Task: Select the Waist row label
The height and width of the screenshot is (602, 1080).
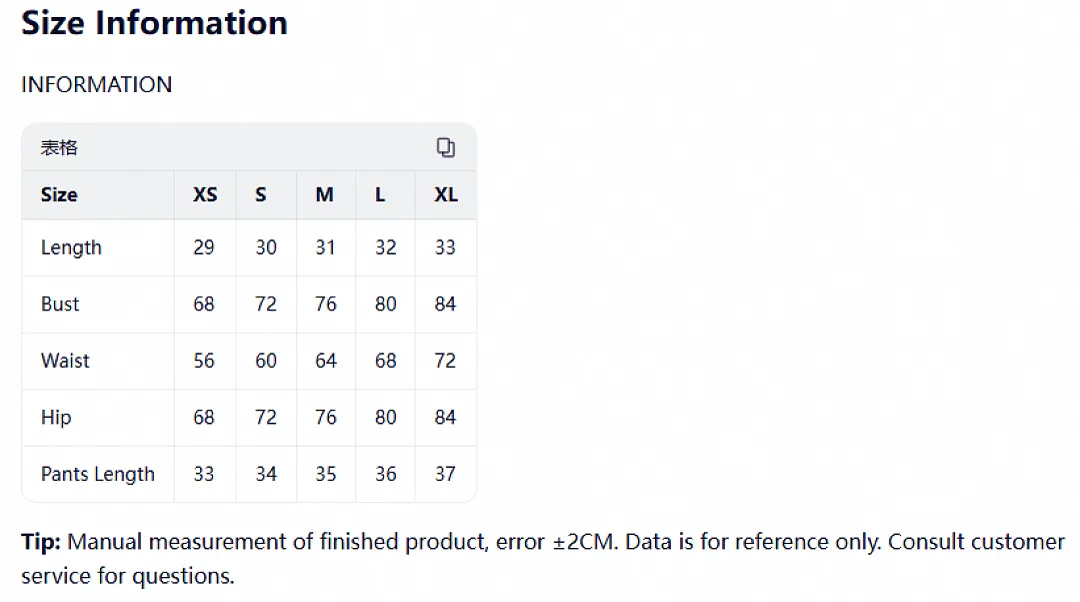Action: pyautogui.click(x=65, y=360)
